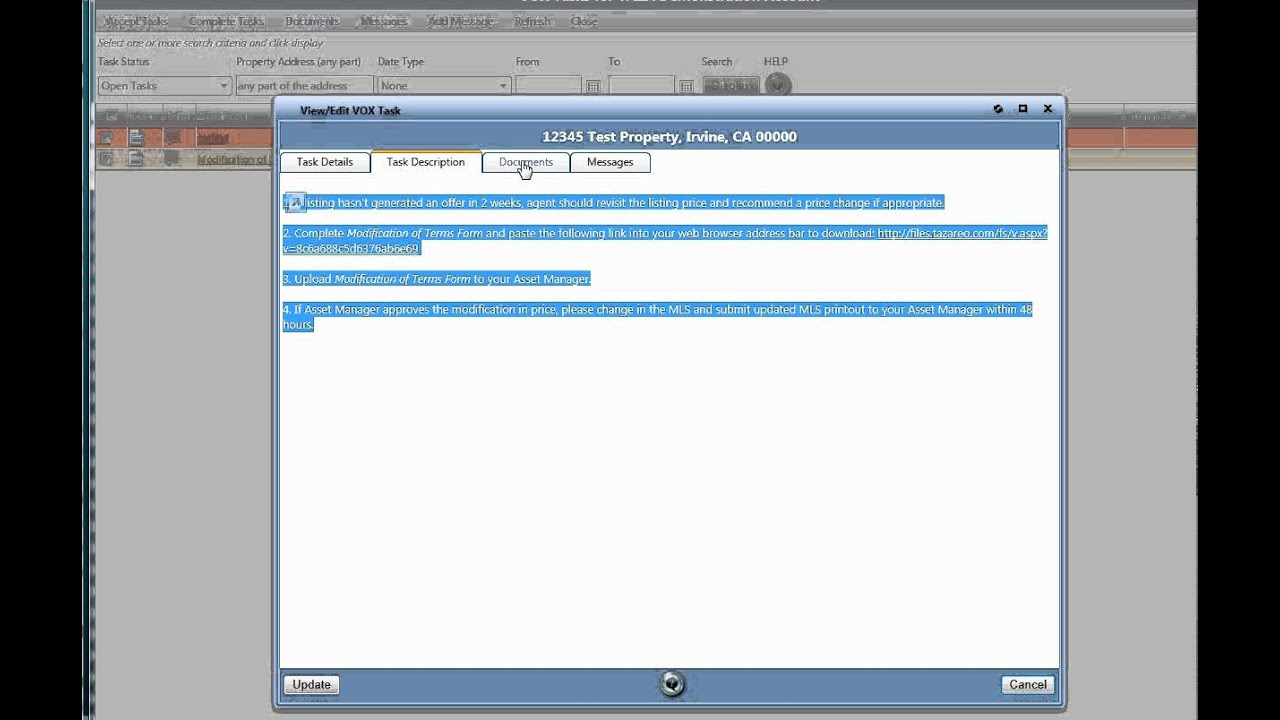Click message icon in the red listing row
The width and height of the screenshot is (1280, 720).
[x=171, y=138]
